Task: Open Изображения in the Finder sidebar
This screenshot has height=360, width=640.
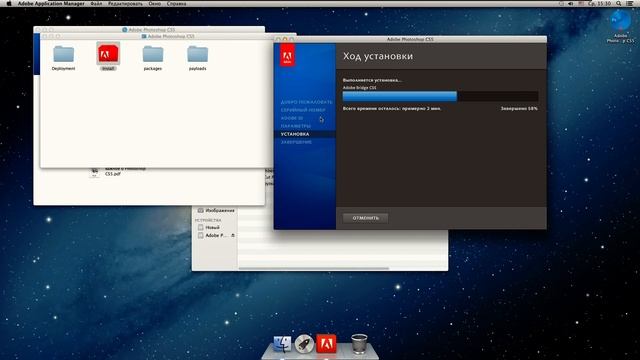Action: pyautogui.click(x=216, y=211)
